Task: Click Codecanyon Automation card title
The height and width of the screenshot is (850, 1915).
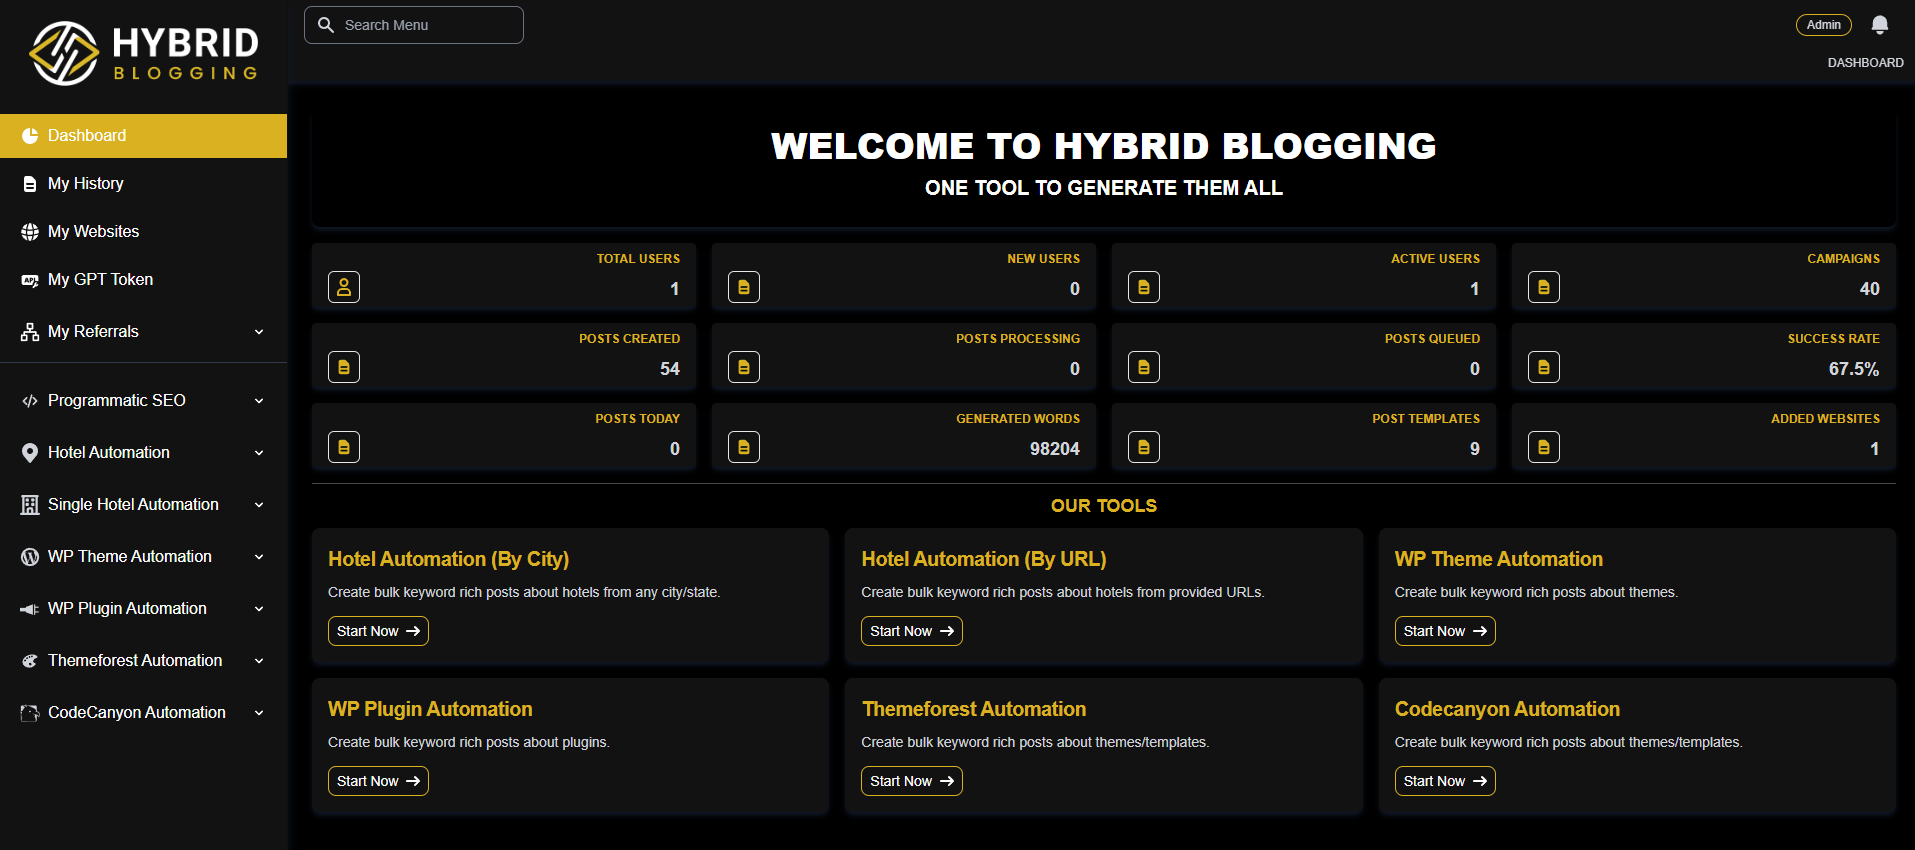Action: 1507,709
